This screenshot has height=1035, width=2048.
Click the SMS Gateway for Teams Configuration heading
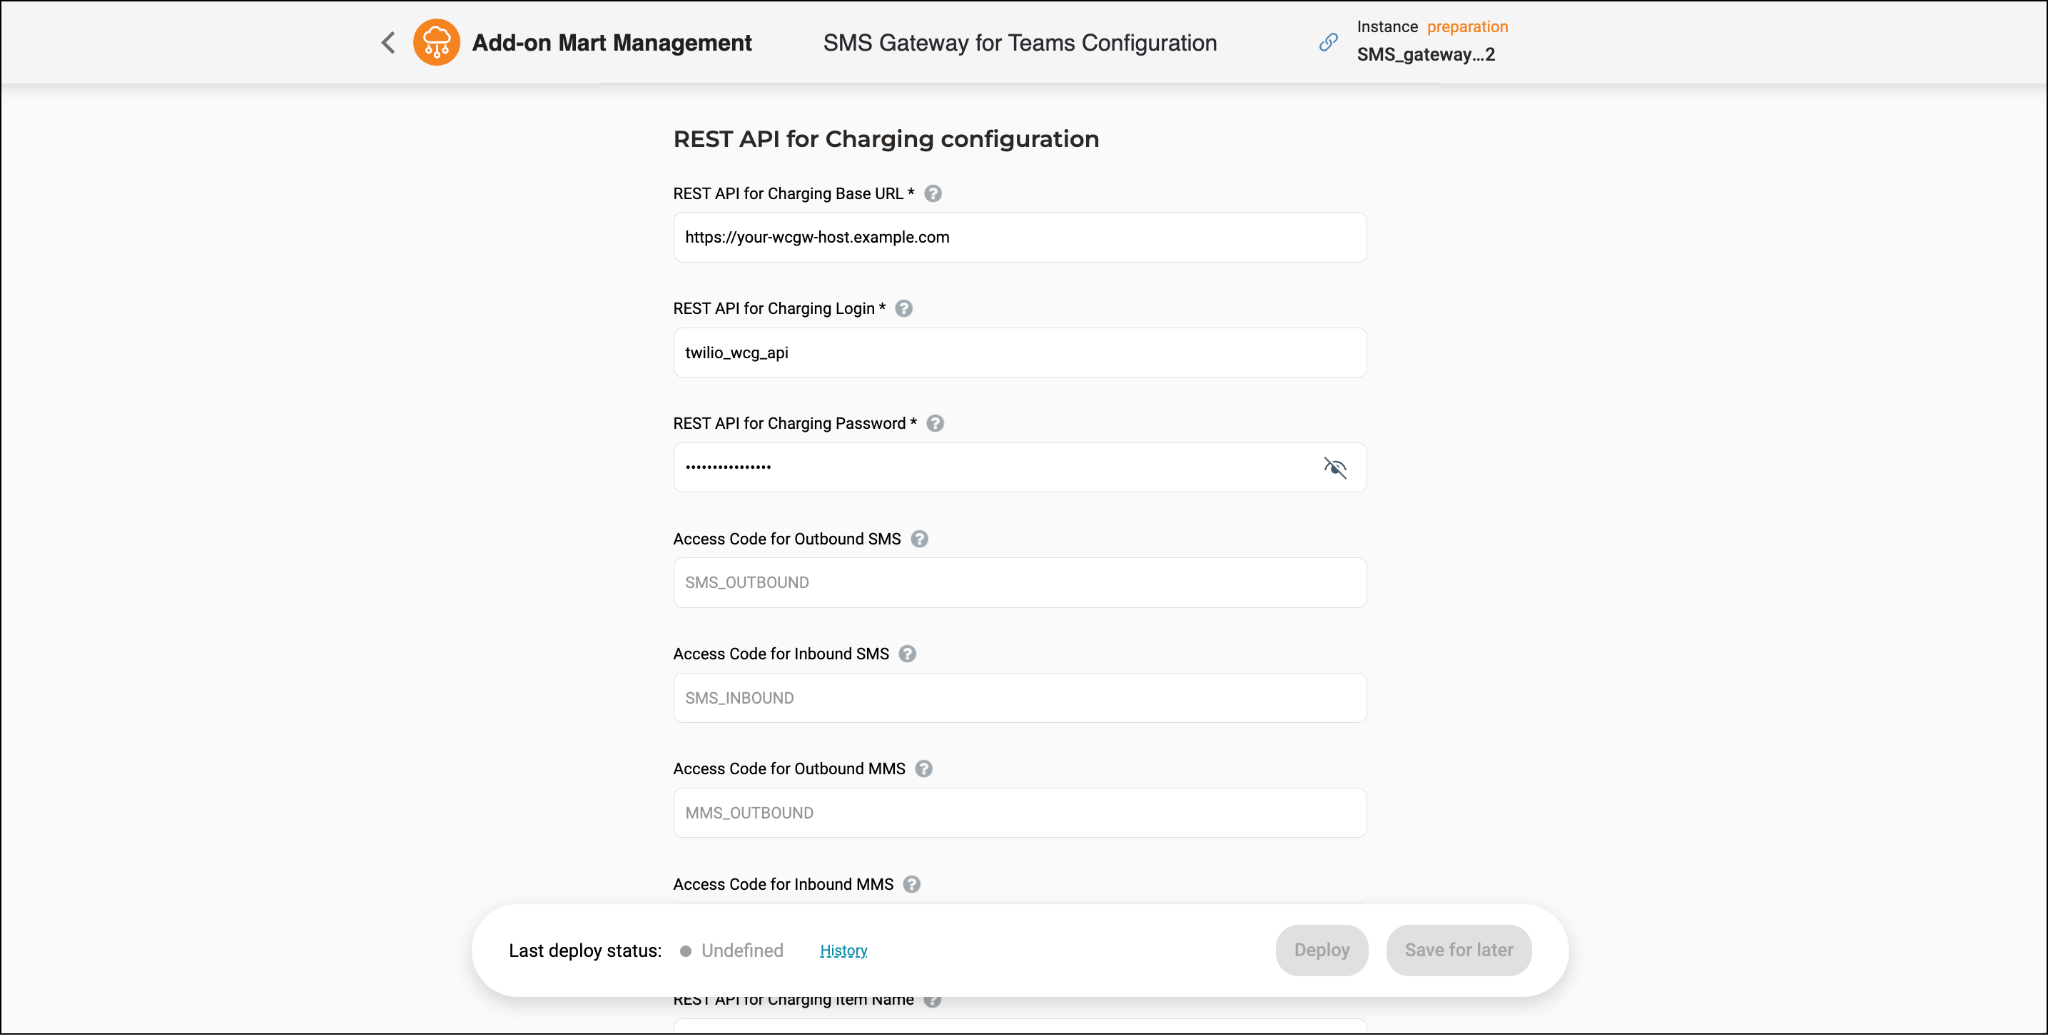pos(1020,43)
